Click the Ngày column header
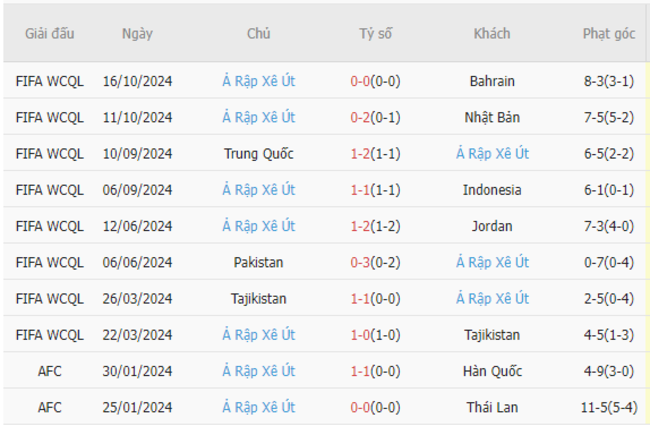 137,34
